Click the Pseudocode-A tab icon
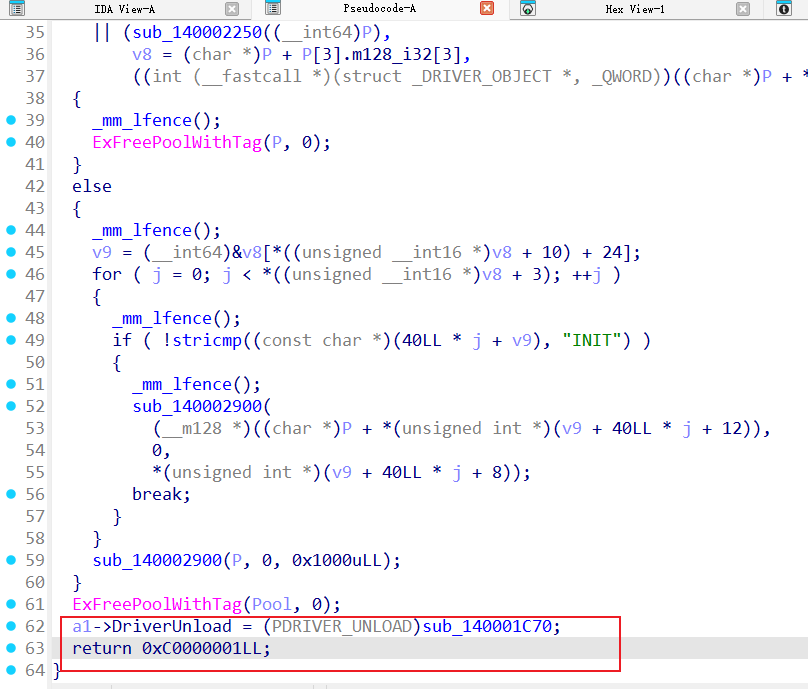808x689 pixels. [x=272, y=9]
